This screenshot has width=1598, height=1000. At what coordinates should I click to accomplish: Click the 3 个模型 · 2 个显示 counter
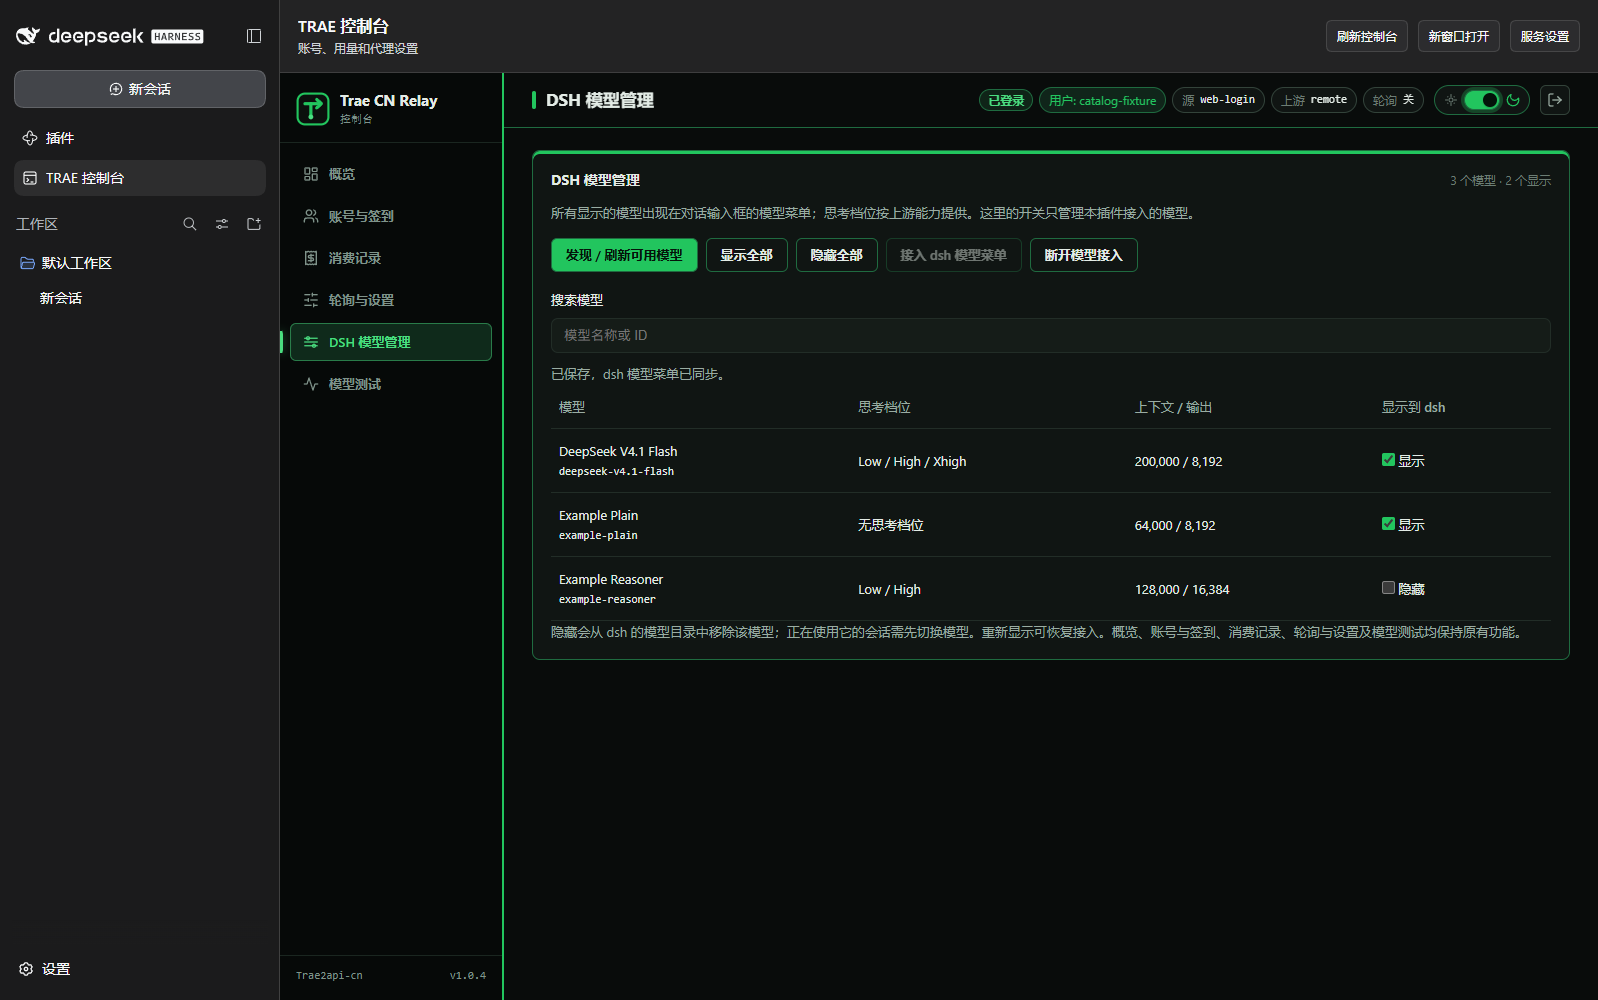point(1500,181)
